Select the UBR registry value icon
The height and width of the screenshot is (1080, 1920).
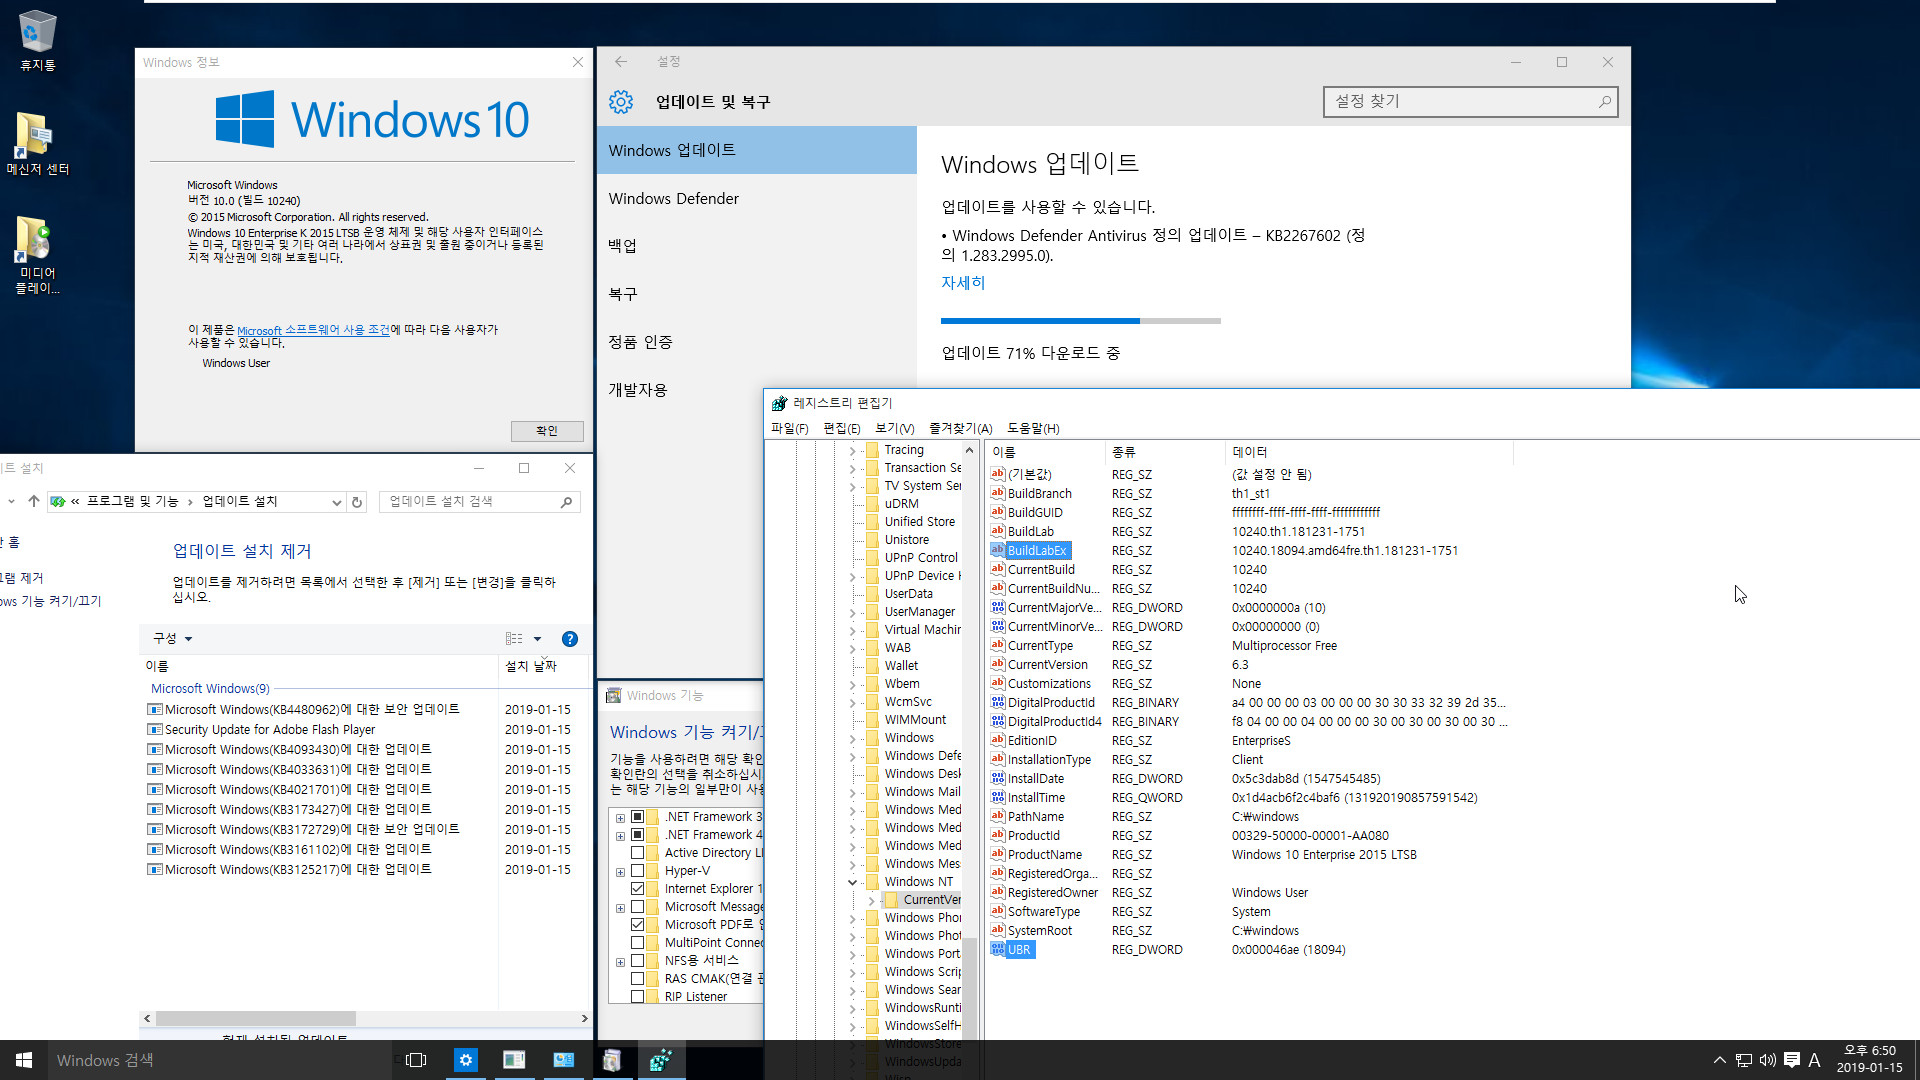997,950
